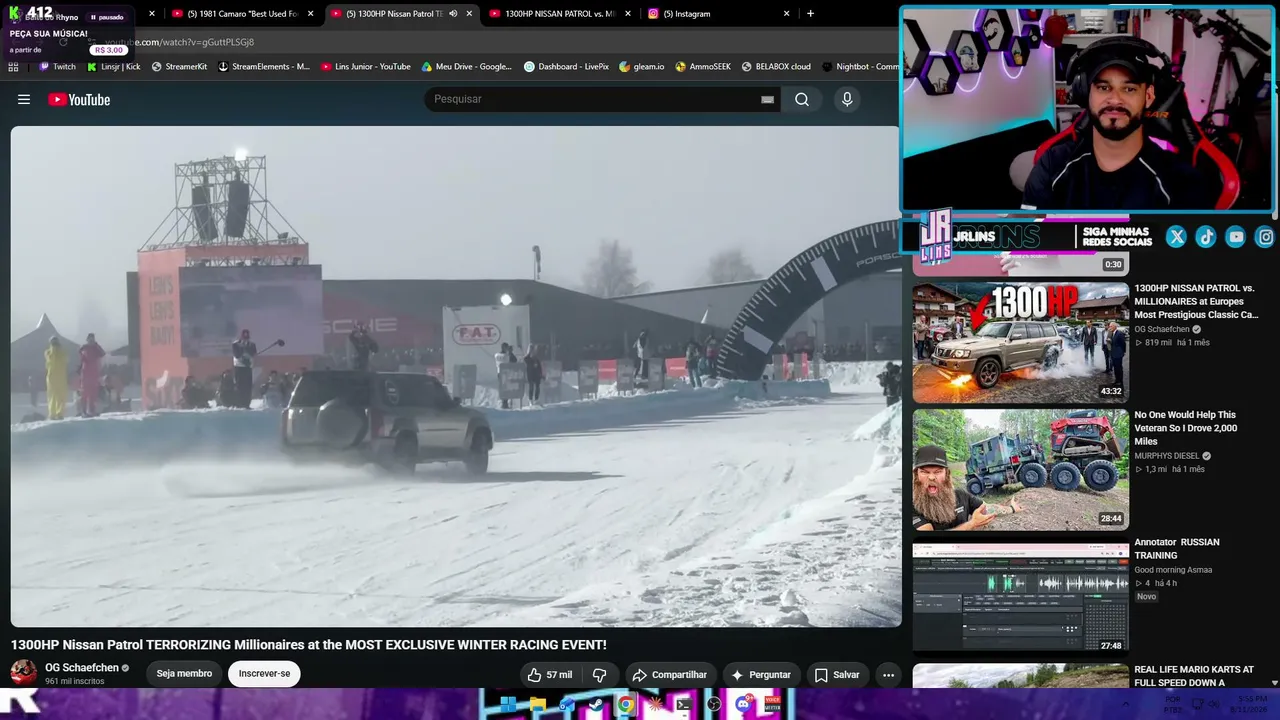Open the YouTube guide hamburger menu
This screenshot has height=720, width=1280.
pos(24,99)
